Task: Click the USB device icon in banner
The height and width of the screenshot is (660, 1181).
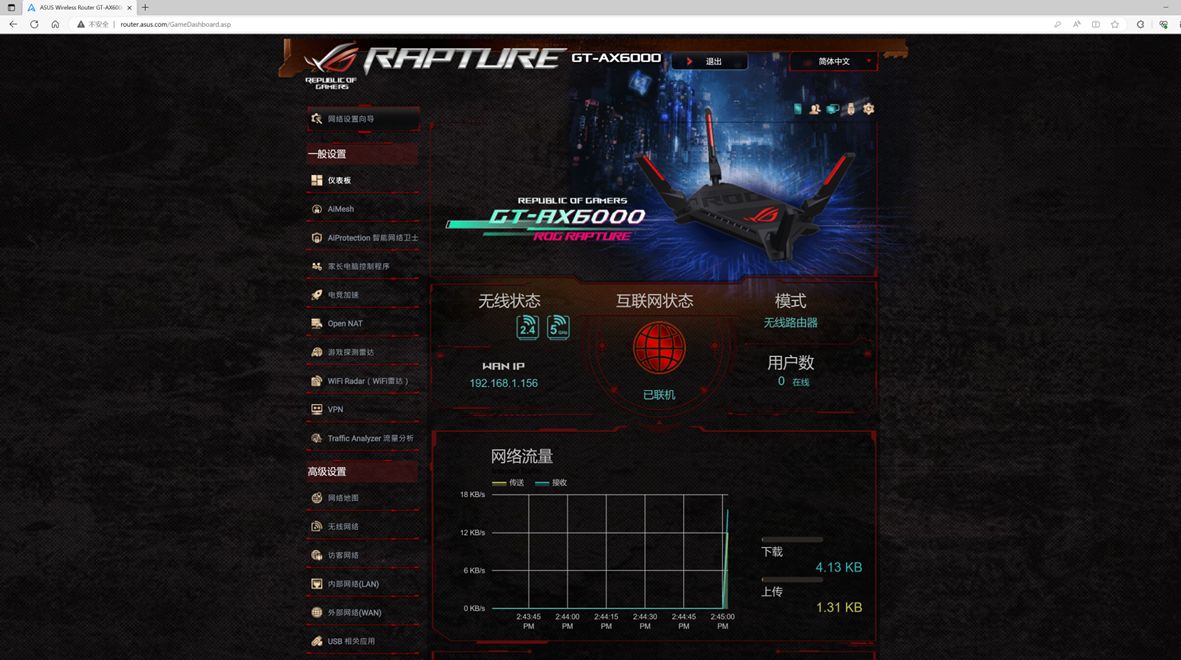Action: click(x=851, y=109)
